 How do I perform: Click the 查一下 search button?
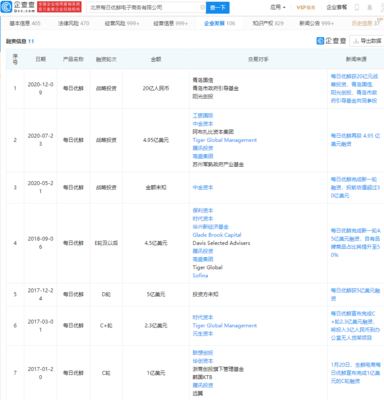tap(218, 7)
